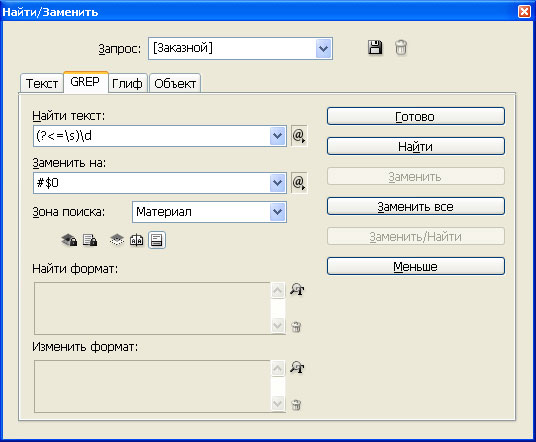Toggle include master pages option
The height and width of the screenshot is (442, 536).
point(136,240)
